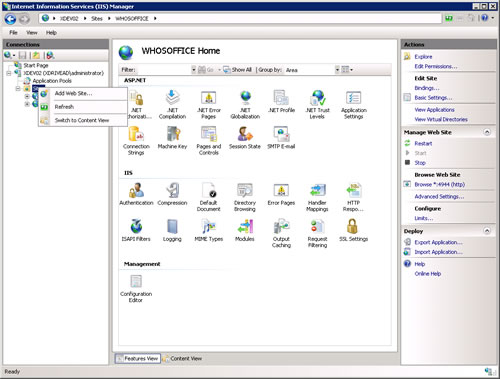Click the Restart web site link
500x379 pixels.
pos(423,143)
